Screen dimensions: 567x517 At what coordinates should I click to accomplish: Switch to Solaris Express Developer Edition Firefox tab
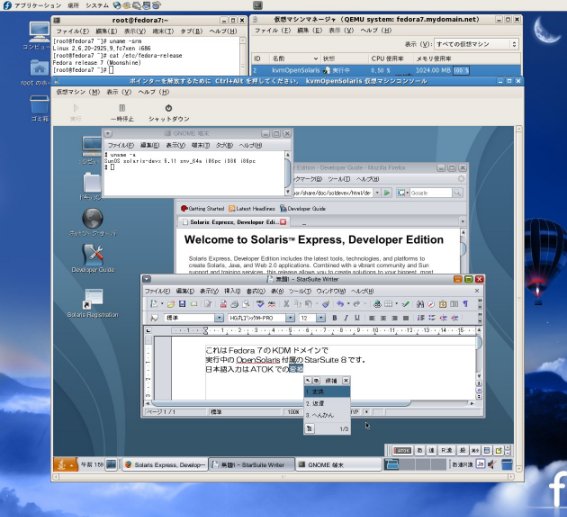235,222
